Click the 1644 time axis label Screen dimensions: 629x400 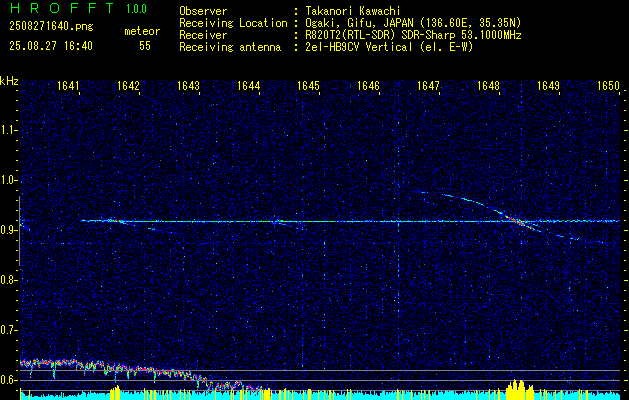248,86
